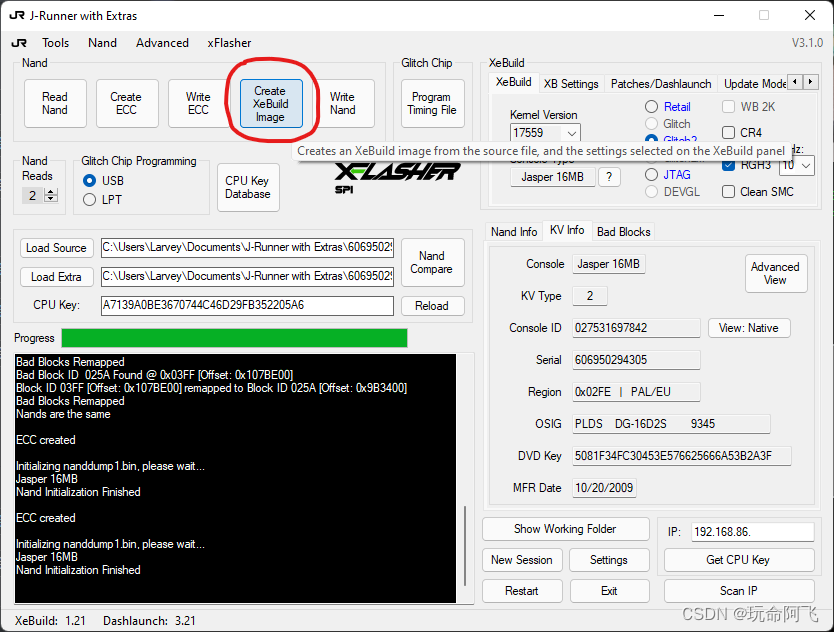
Task: Switch to the KV Info tab
Action: 567,230
